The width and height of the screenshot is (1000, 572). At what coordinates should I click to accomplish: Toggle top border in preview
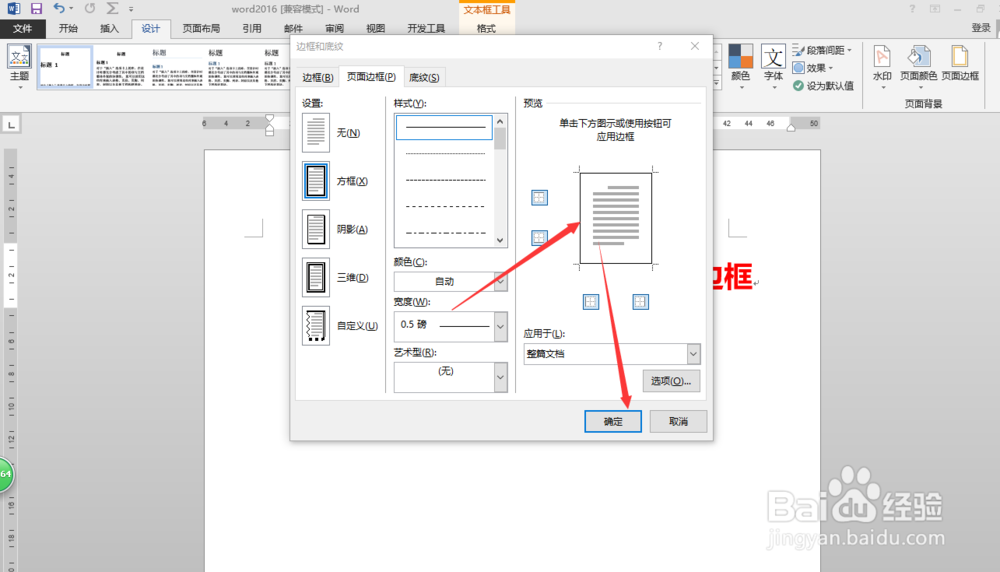[x=539, y=198]
